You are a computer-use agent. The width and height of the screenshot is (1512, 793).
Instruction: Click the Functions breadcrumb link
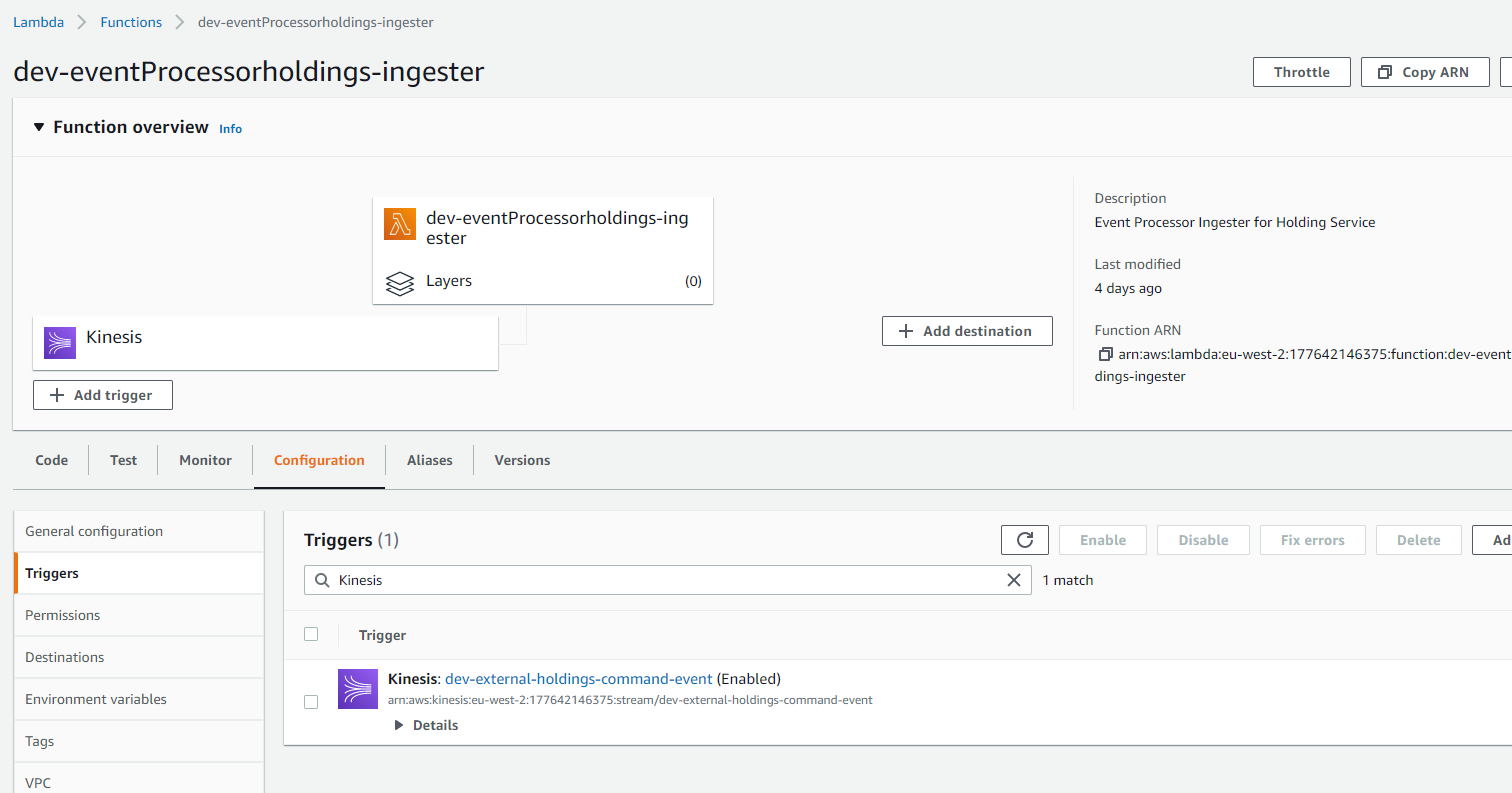pos(131,22)
